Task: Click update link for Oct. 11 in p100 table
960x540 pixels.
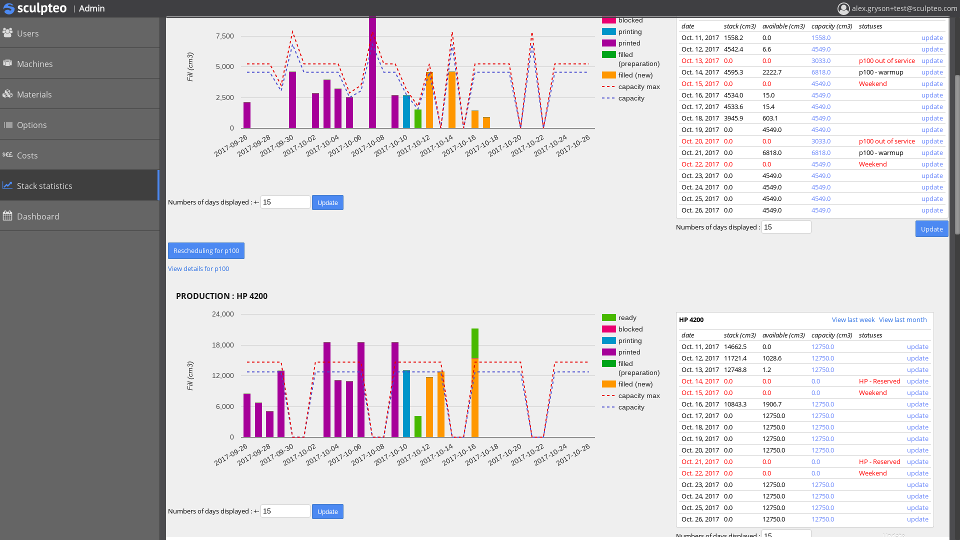Action: tap(932, 38)
